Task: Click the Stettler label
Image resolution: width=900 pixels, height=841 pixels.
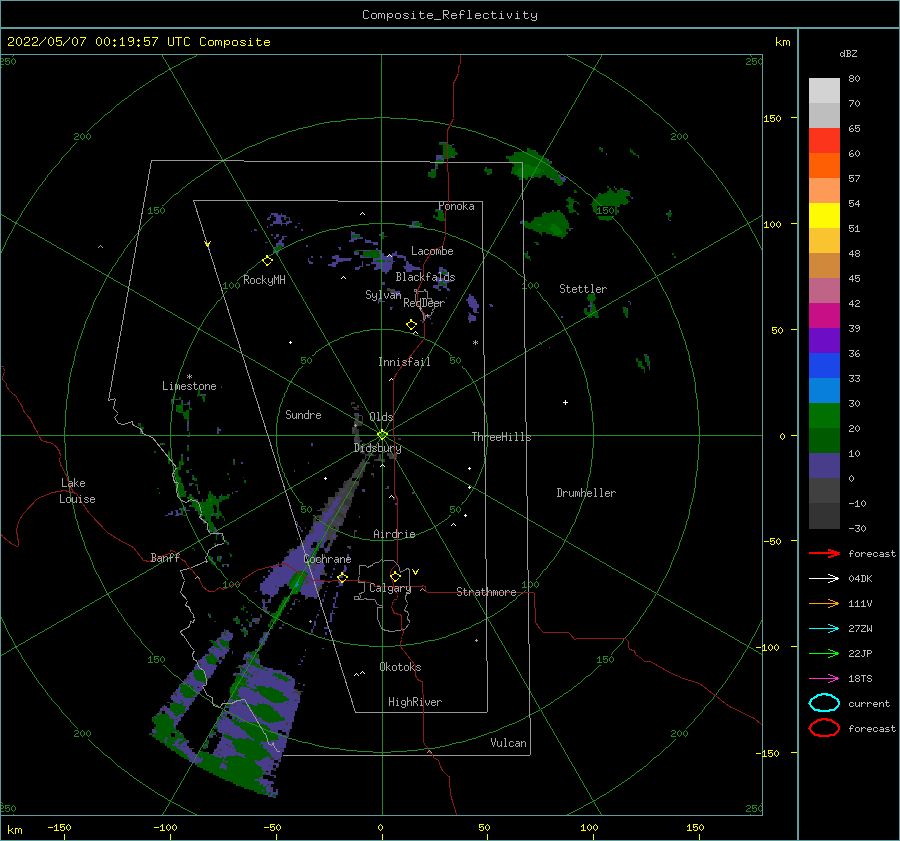Action: pos(583,289)
